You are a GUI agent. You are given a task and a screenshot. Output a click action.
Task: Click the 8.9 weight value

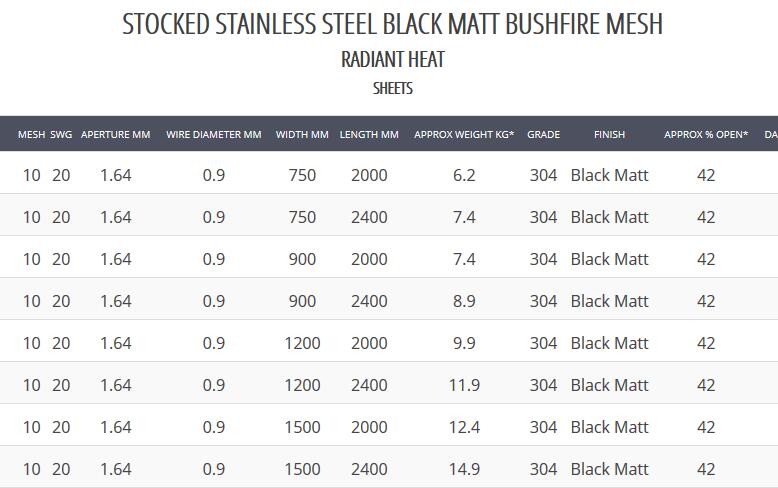coord(464,301)
